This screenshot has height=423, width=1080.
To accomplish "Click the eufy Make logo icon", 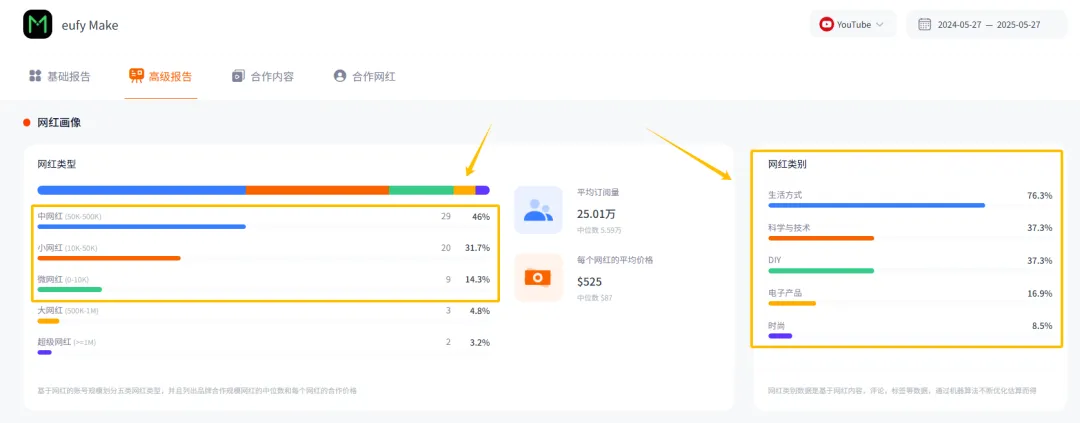I will point(38,25).
